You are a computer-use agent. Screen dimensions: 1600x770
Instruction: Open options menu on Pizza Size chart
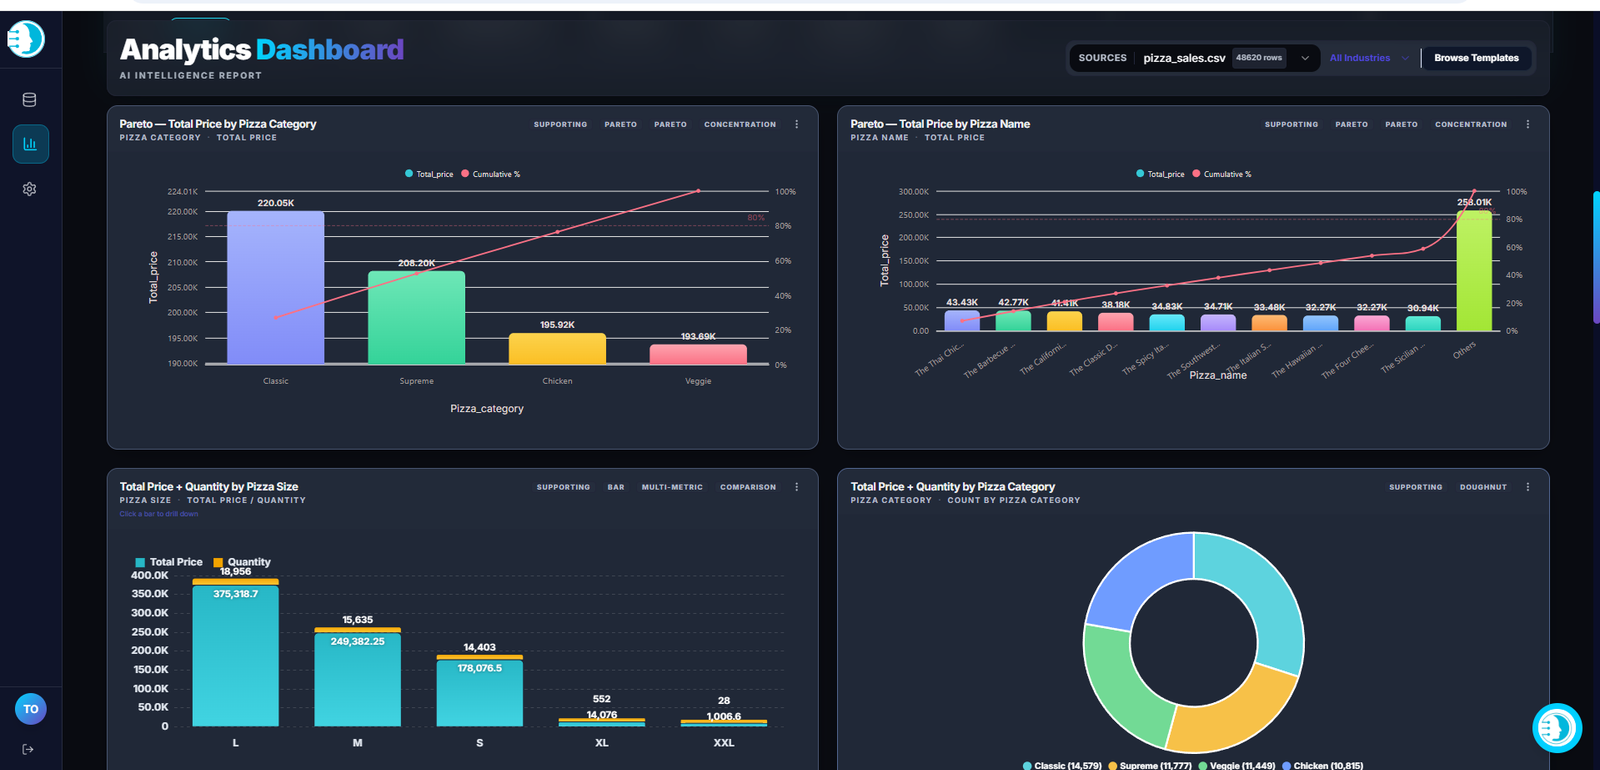click(797, 487)
